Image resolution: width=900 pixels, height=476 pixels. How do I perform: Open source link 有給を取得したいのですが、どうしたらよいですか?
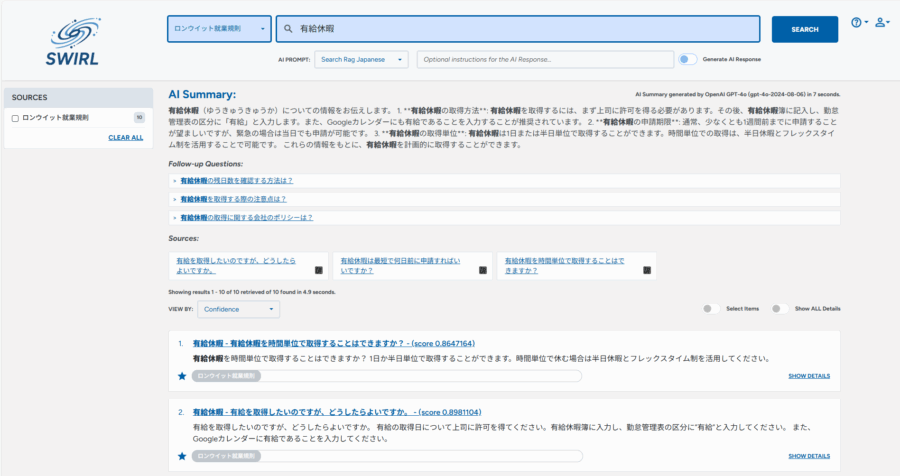coord(236,265)
